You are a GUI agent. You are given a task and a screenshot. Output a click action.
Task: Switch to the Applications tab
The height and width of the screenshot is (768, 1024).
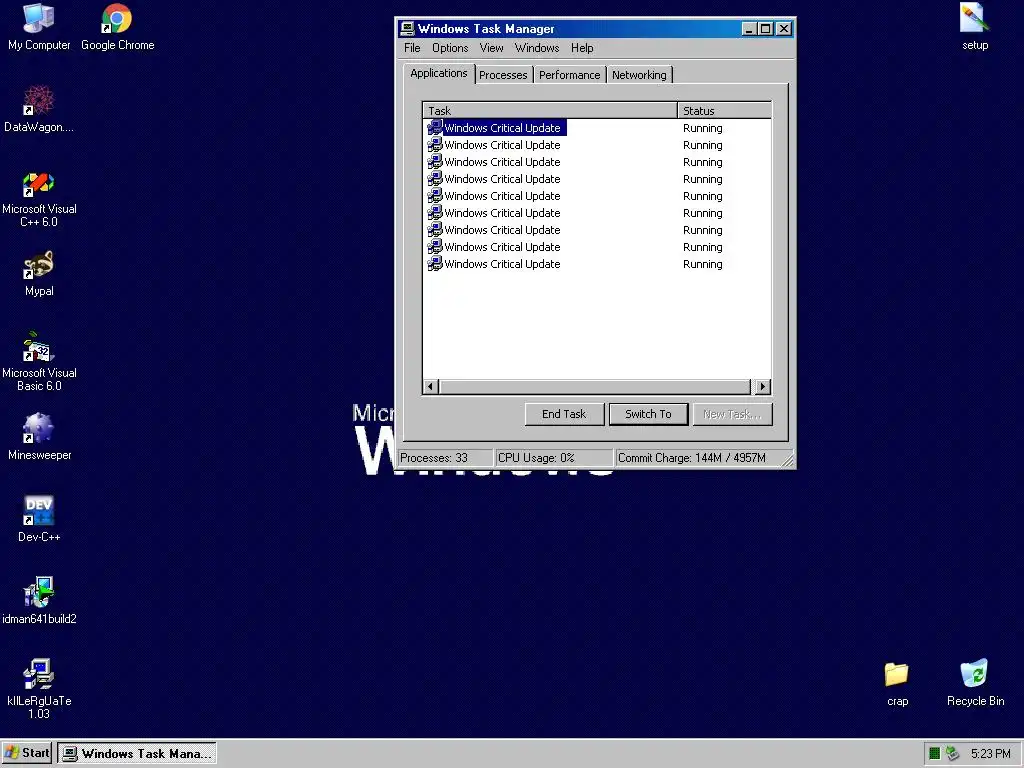coord(439,73)
